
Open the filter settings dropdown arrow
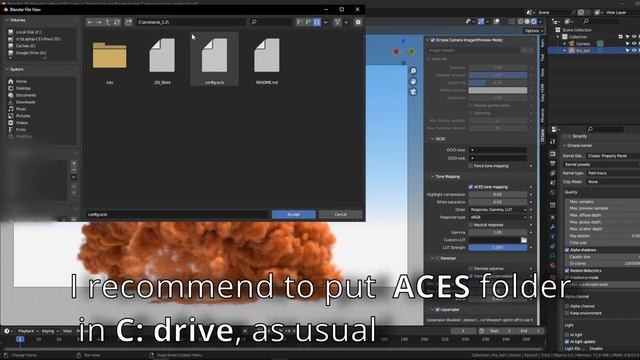346,22
